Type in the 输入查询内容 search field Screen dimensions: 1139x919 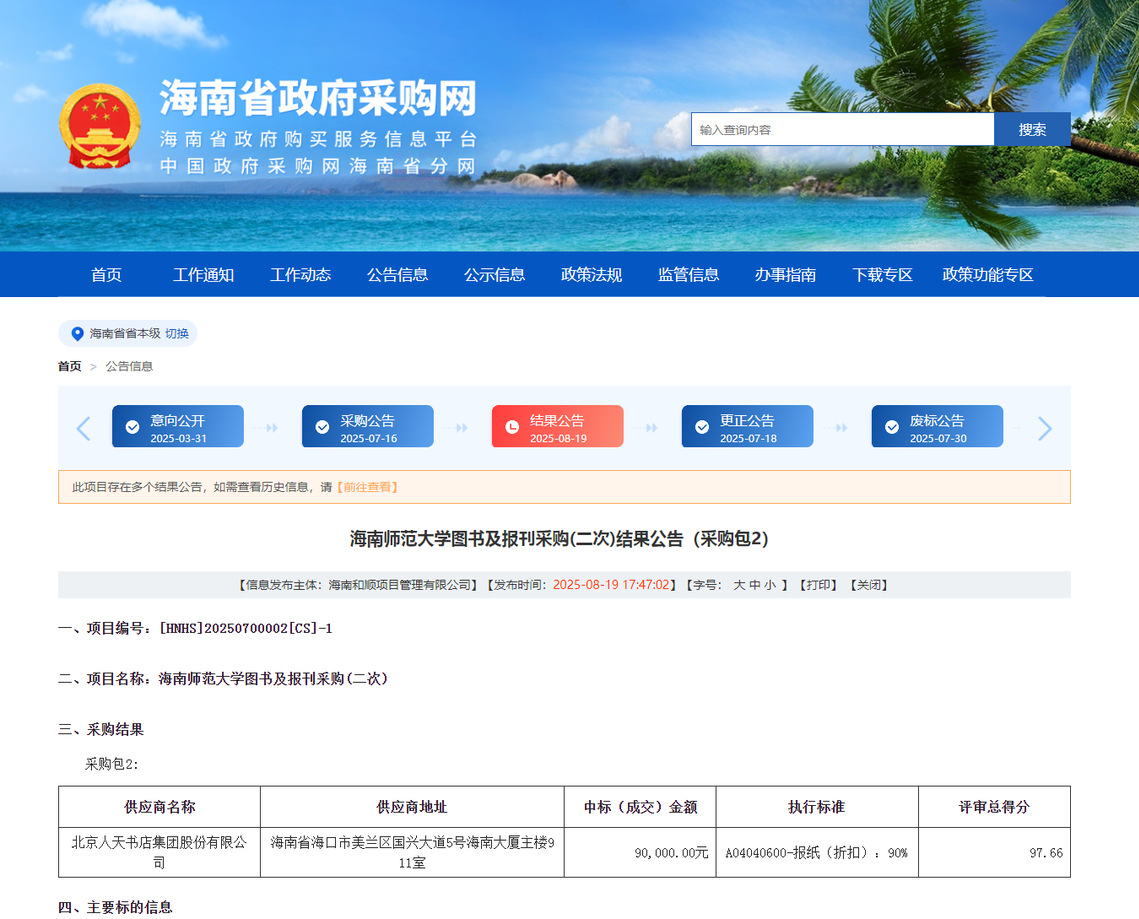tap(842, 129)
